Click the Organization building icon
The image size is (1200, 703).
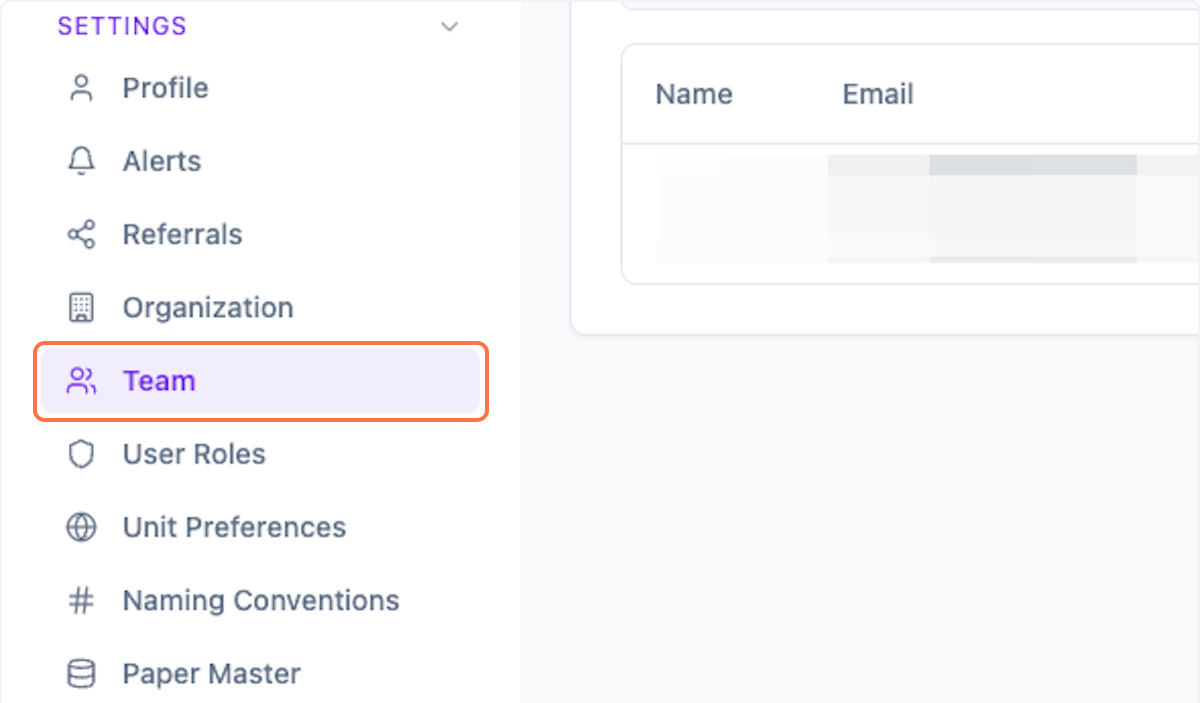point(80,307)
